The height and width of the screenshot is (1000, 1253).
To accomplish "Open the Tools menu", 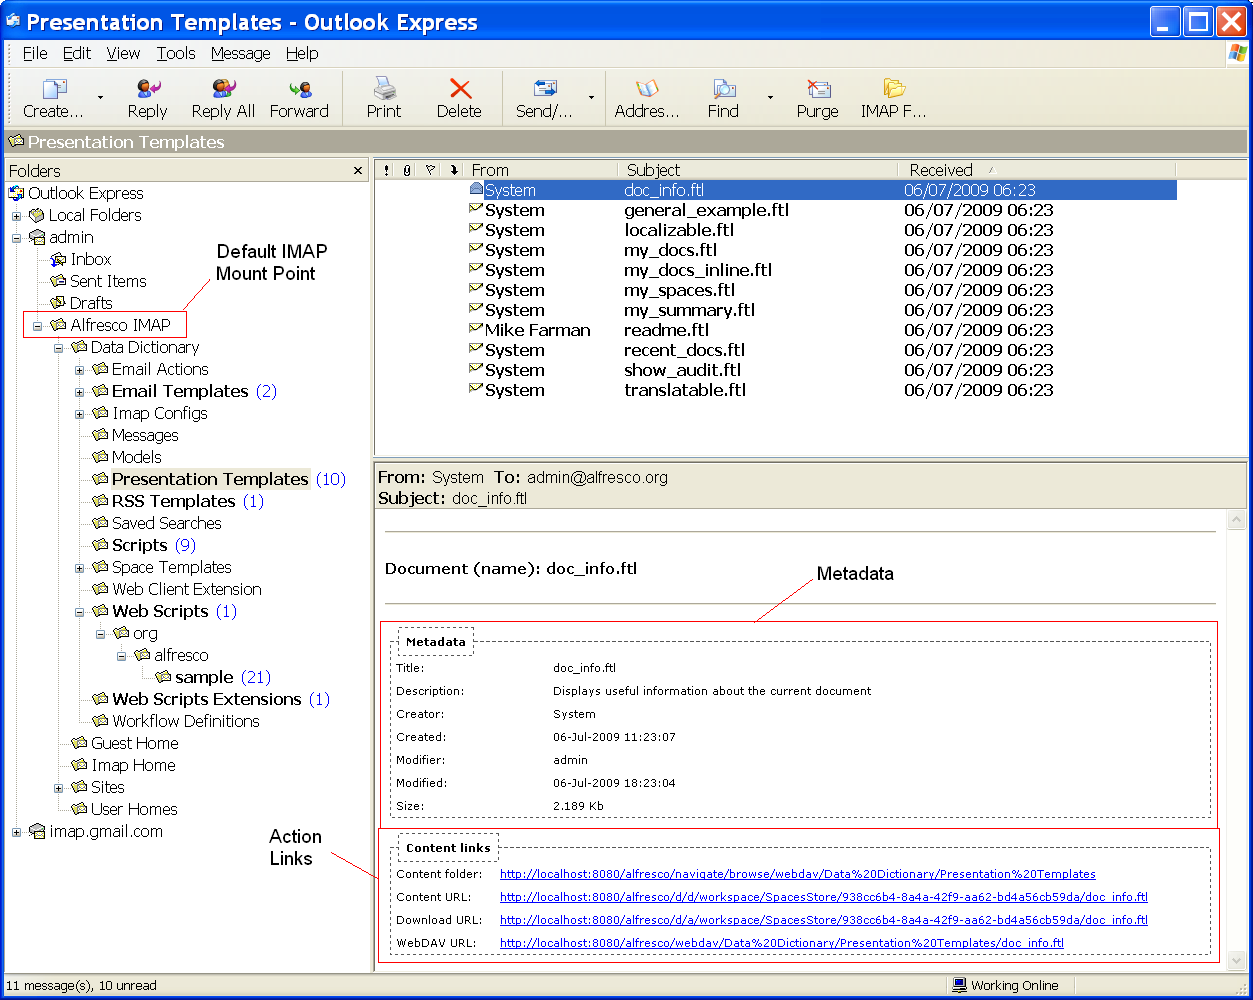I will coord(176,53).
